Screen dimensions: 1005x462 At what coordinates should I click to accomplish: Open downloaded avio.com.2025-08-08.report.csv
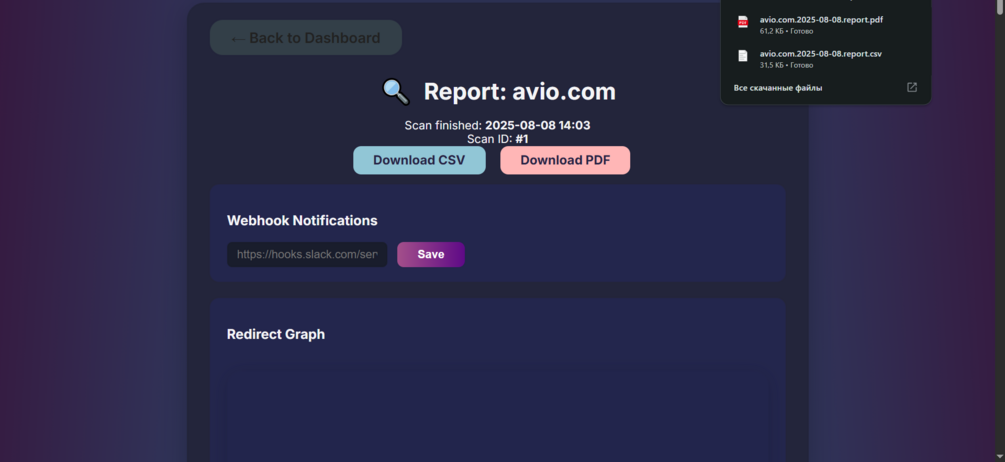820,54
